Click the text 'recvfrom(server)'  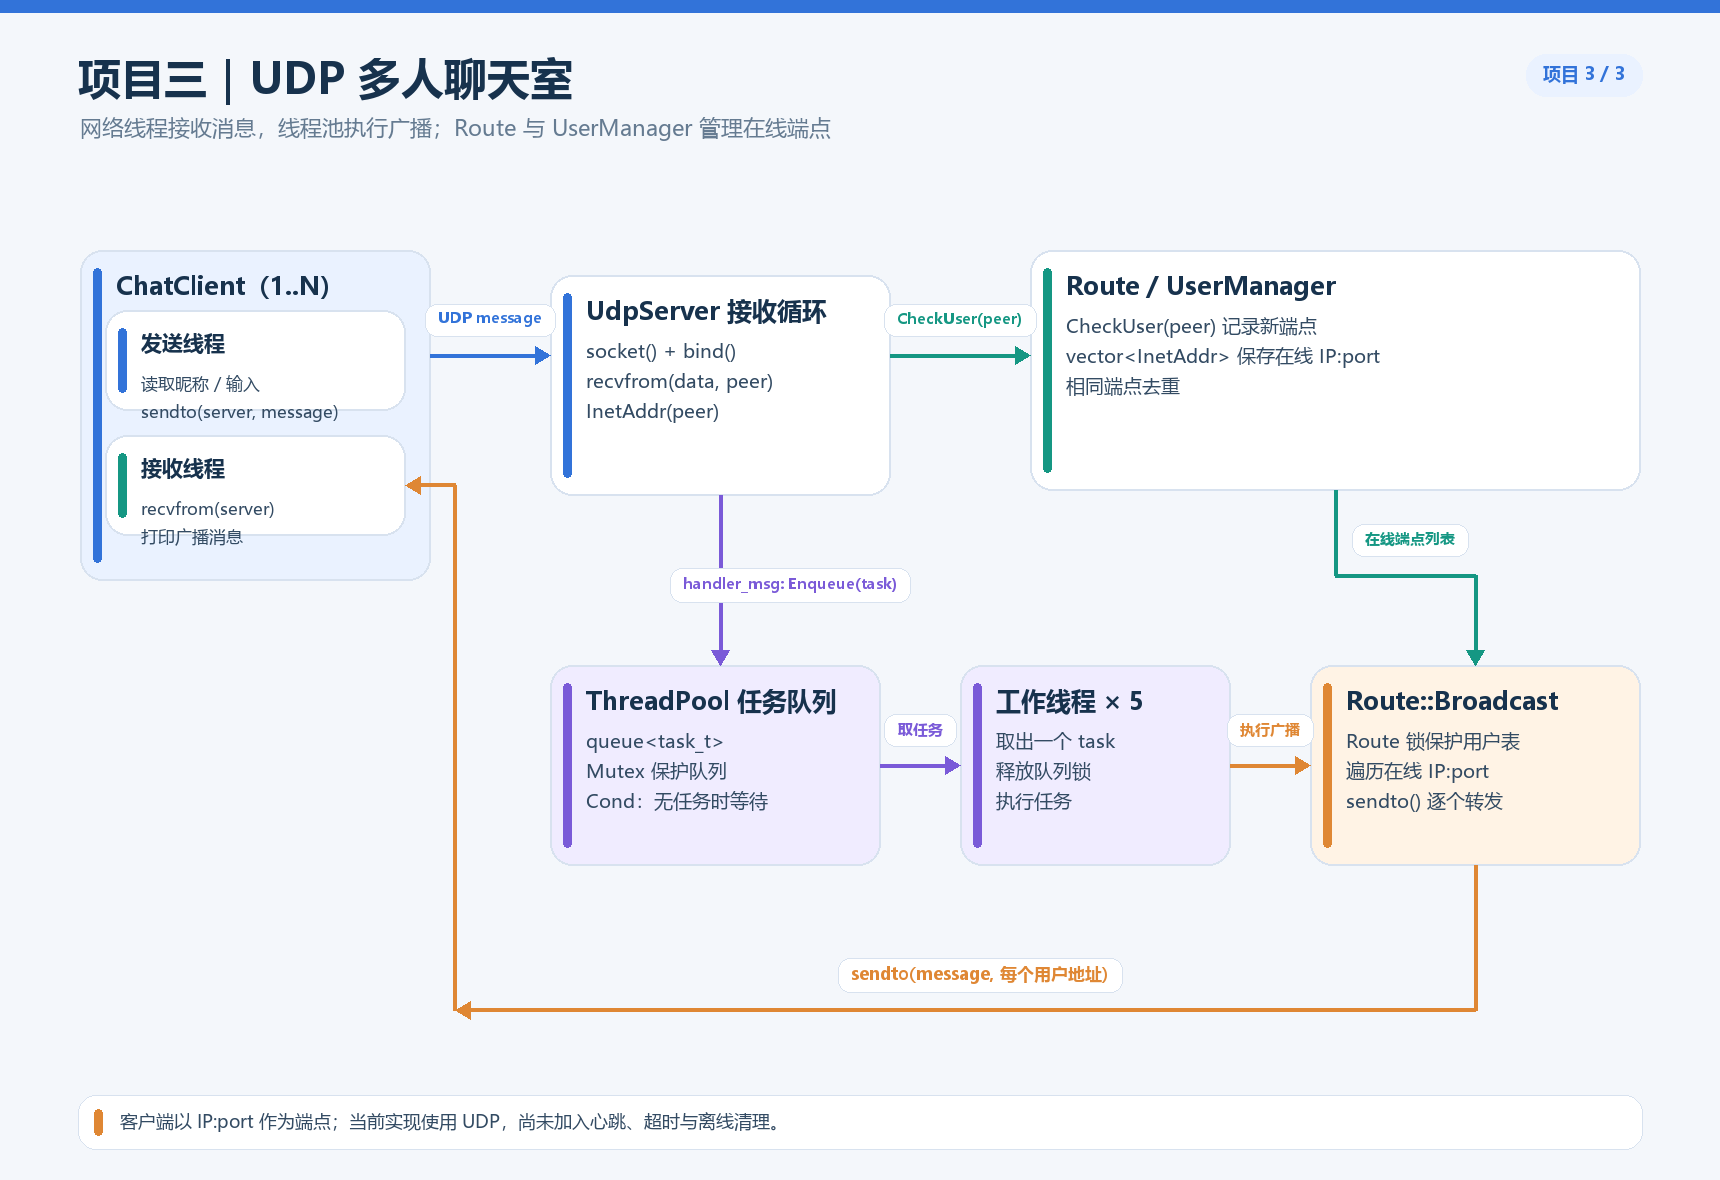208,510
